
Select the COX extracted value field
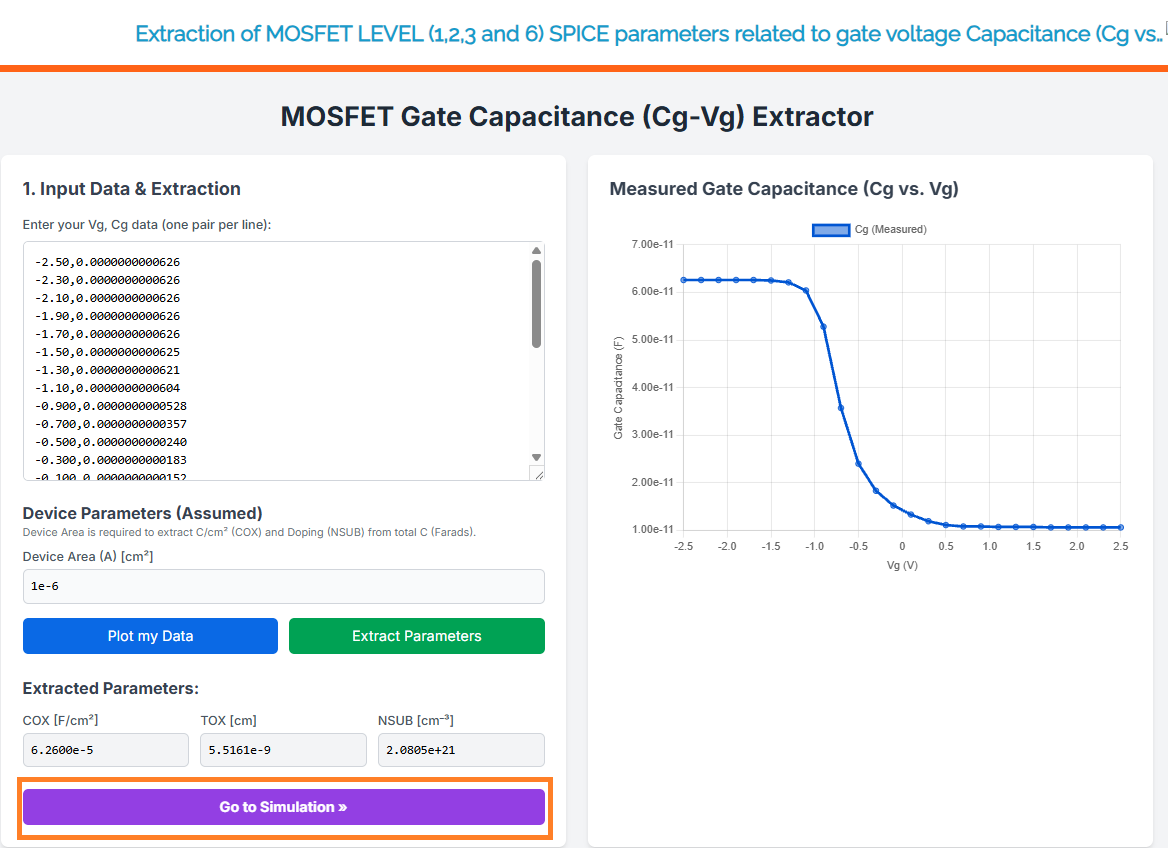tap(106, 750)
